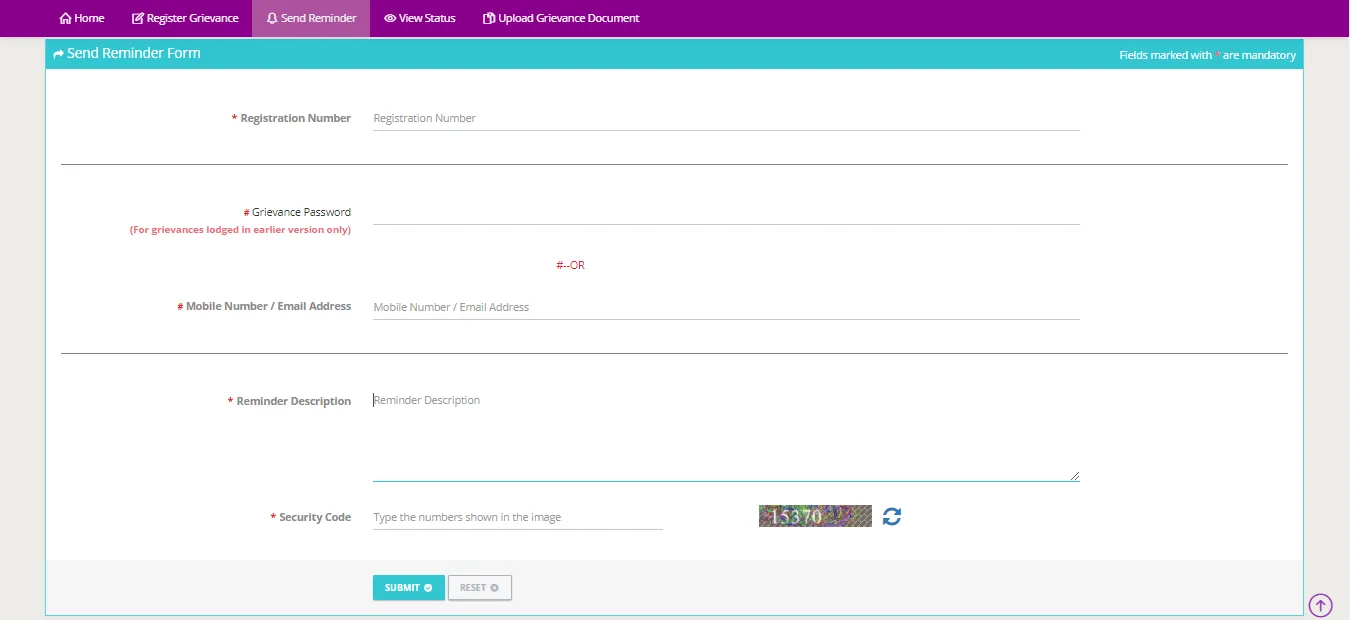1350x620 pixels.
Task: Click the captcha image showing 15370
Action: click(815, 516)
